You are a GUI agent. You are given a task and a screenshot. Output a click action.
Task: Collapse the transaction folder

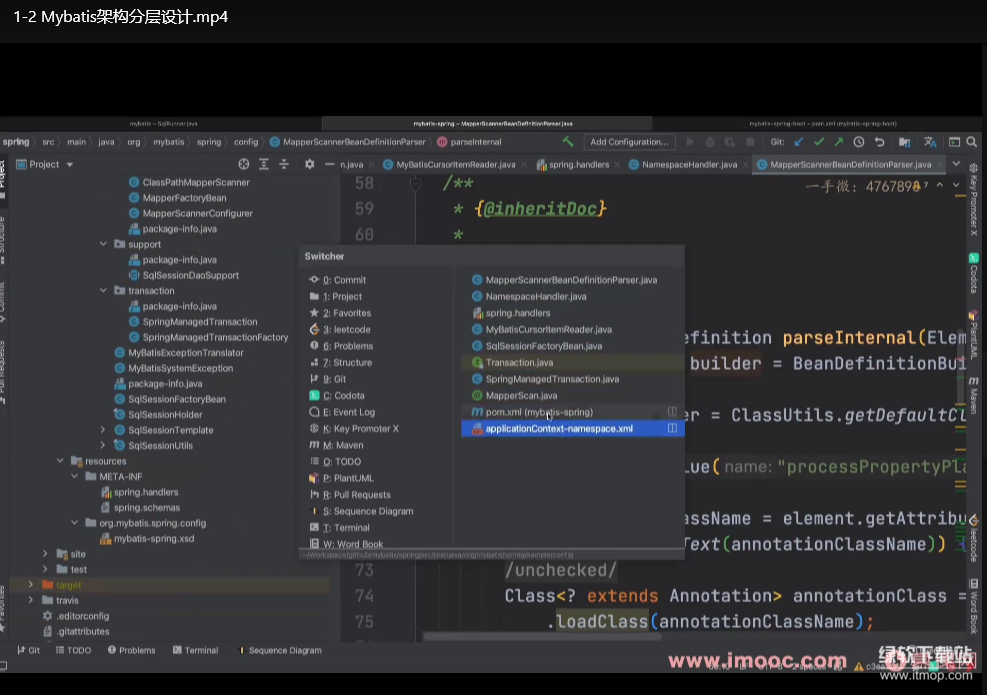click(x=103, y=291)
